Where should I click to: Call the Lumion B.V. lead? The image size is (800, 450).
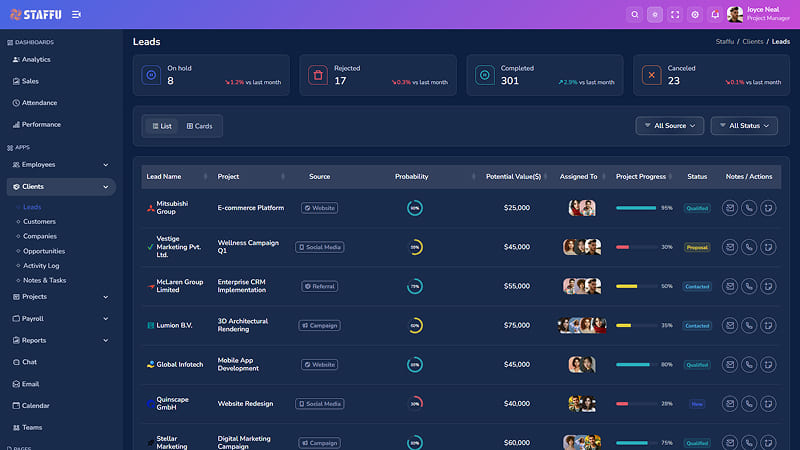click(x=748, y=325)
